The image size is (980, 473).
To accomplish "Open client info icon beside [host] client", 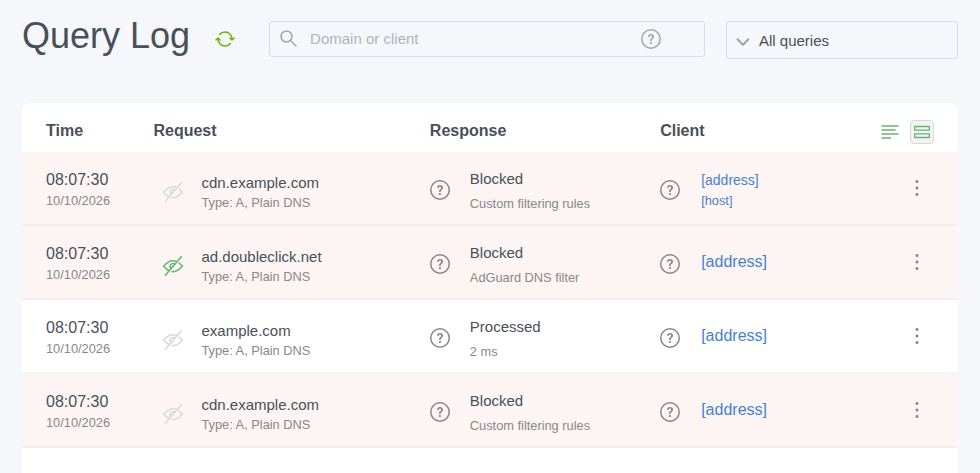I will tap(670, 190).
